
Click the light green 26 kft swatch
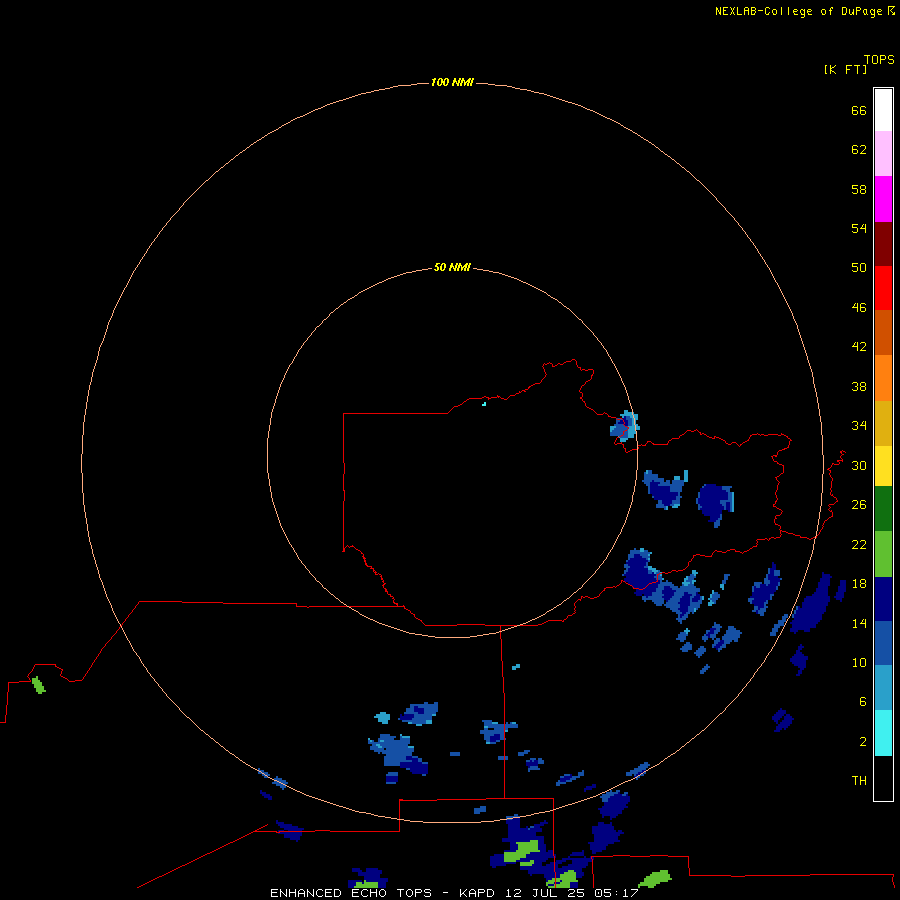(883, 554)
